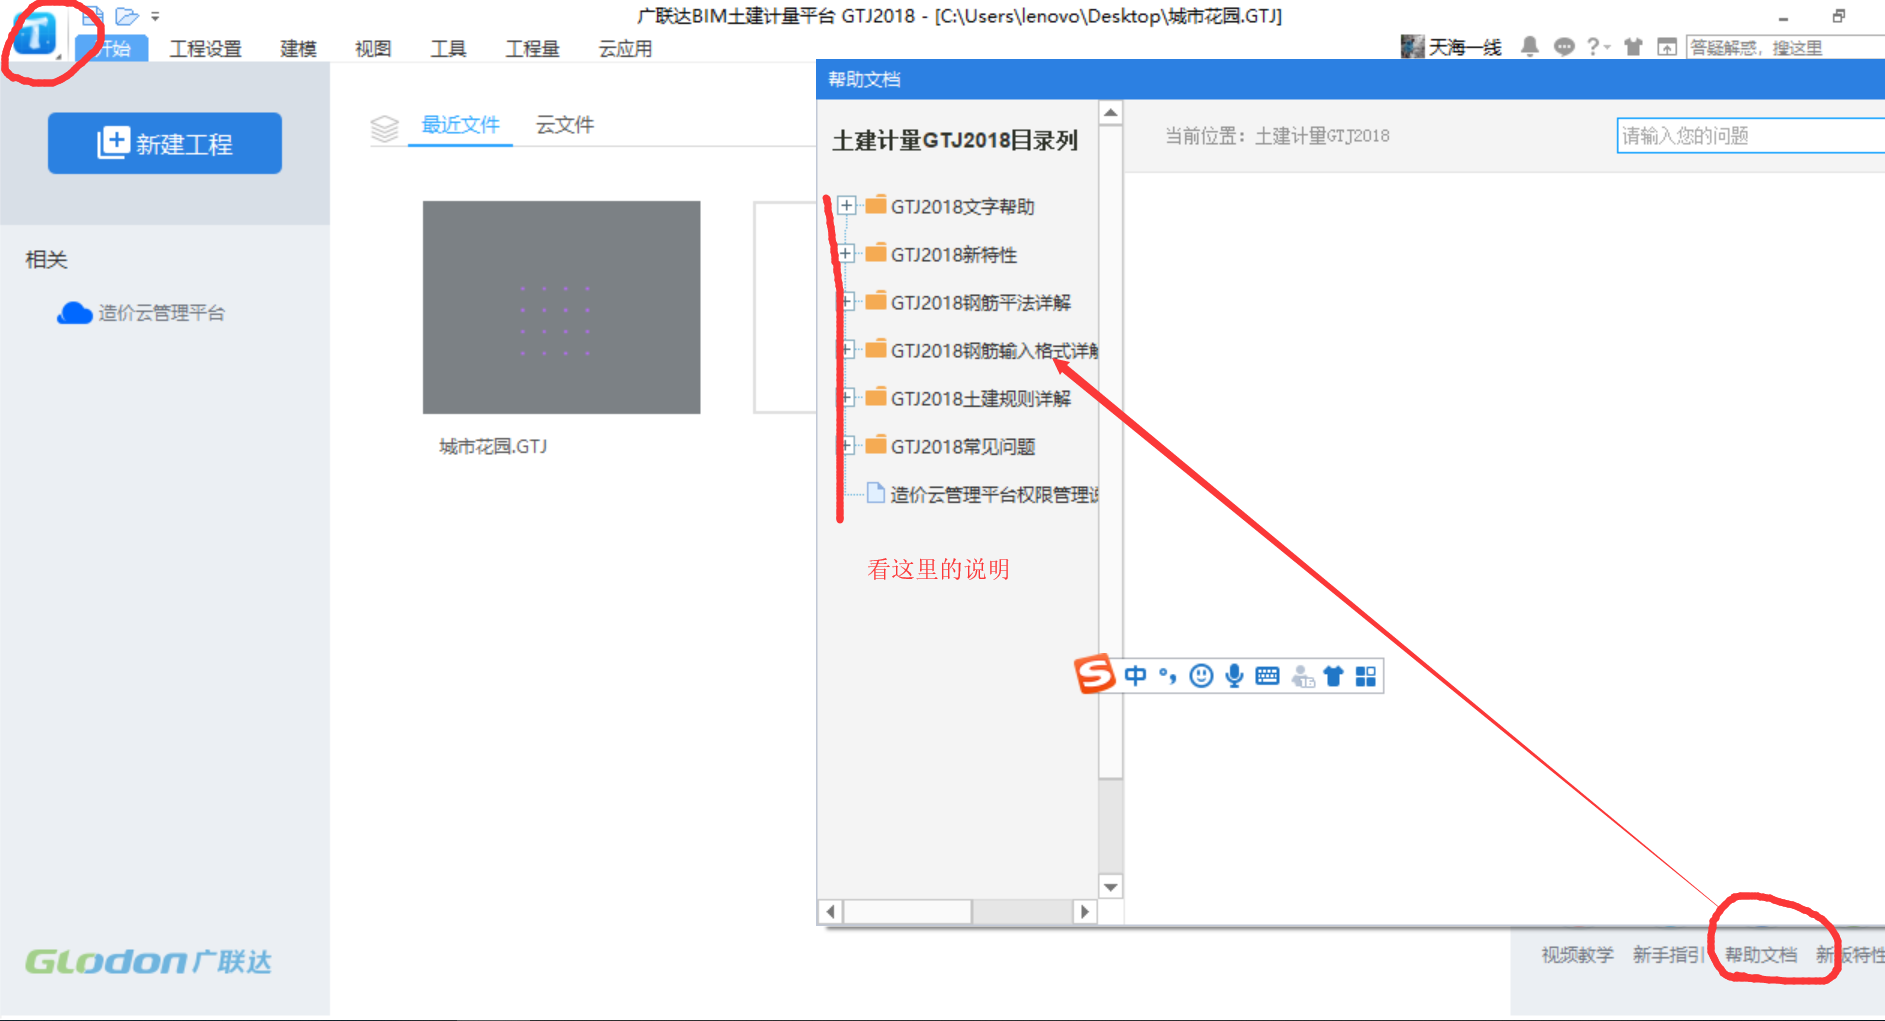Select the GTJ2018文字帮助 folder item
This screenshot has height=1021, width=1885.
(951, 206)
